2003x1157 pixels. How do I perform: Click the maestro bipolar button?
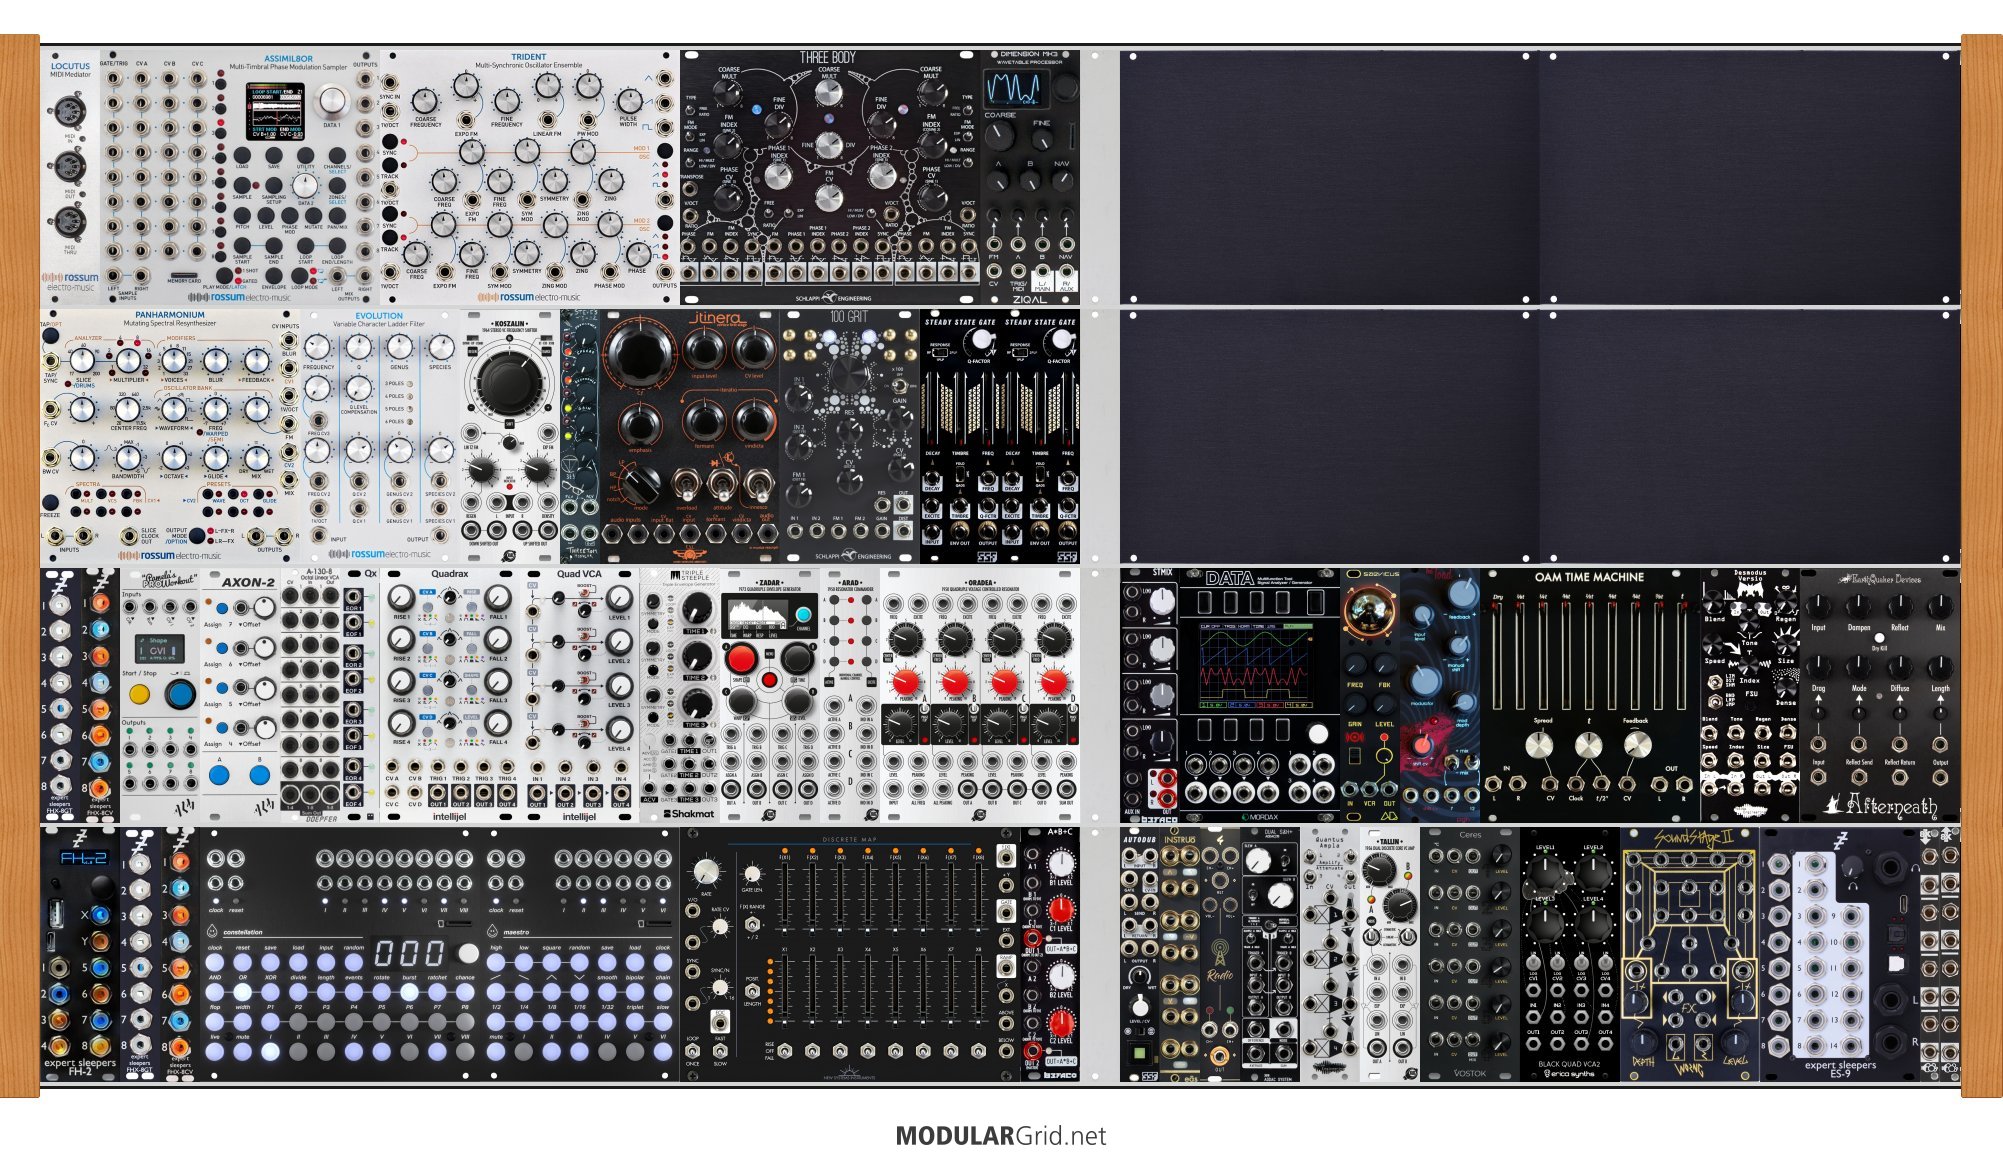(x=635, y=993)
